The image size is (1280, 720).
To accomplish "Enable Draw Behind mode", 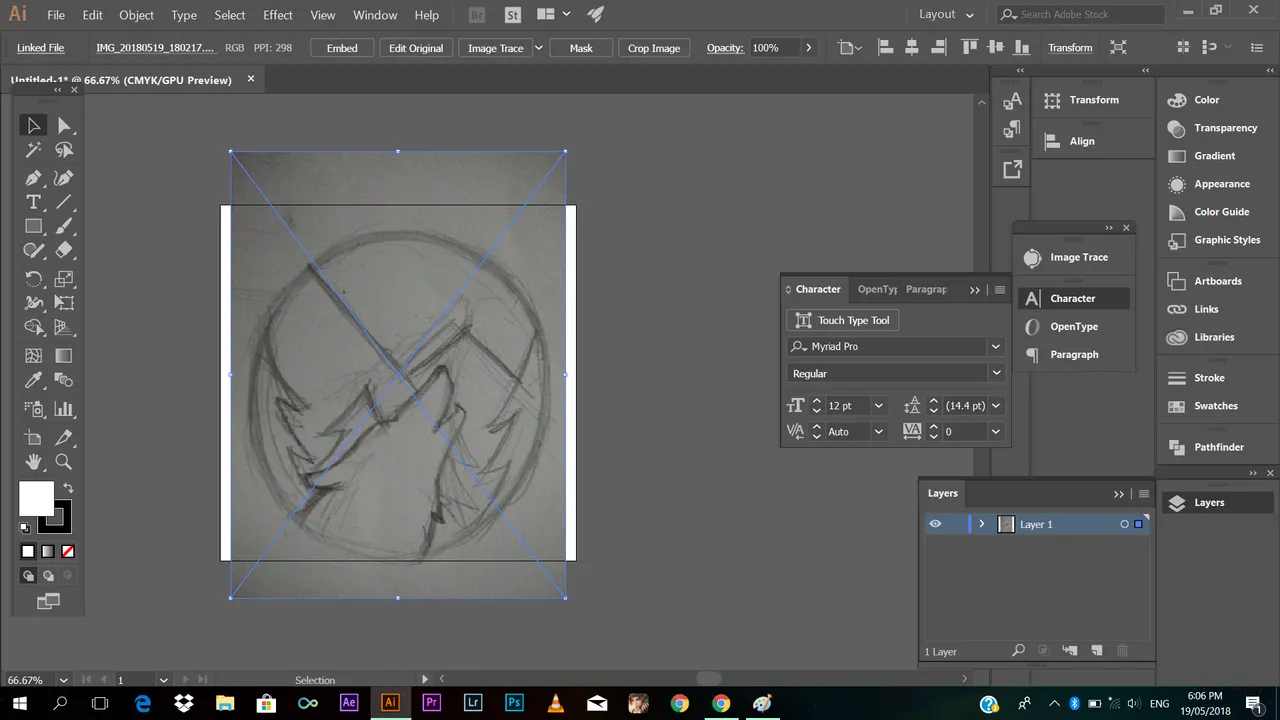I will point(48,576).
